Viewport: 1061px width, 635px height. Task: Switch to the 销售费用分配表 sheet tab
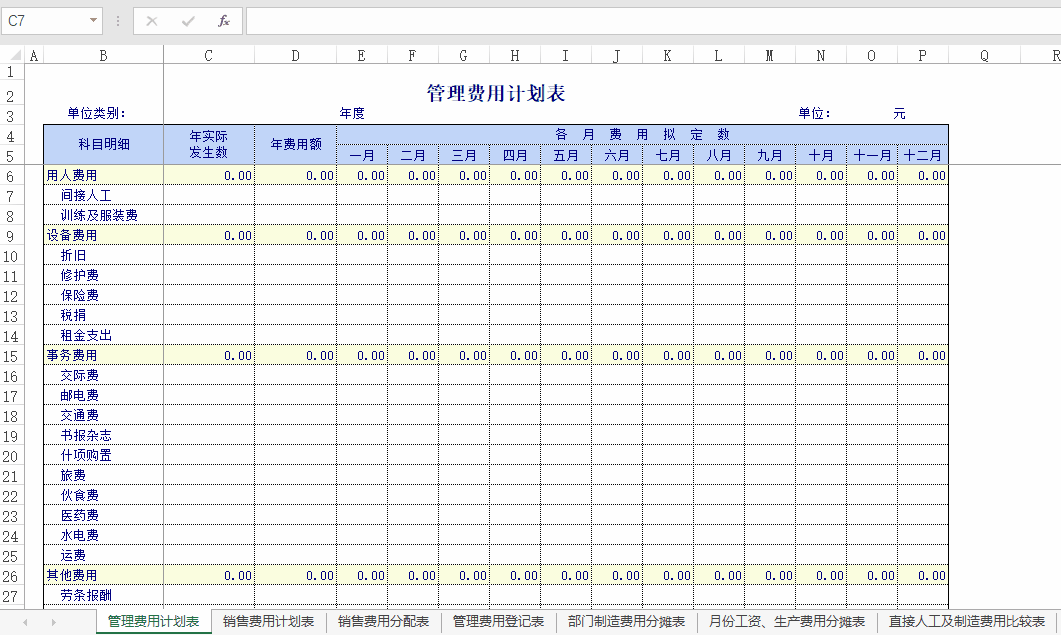[384, 621]
